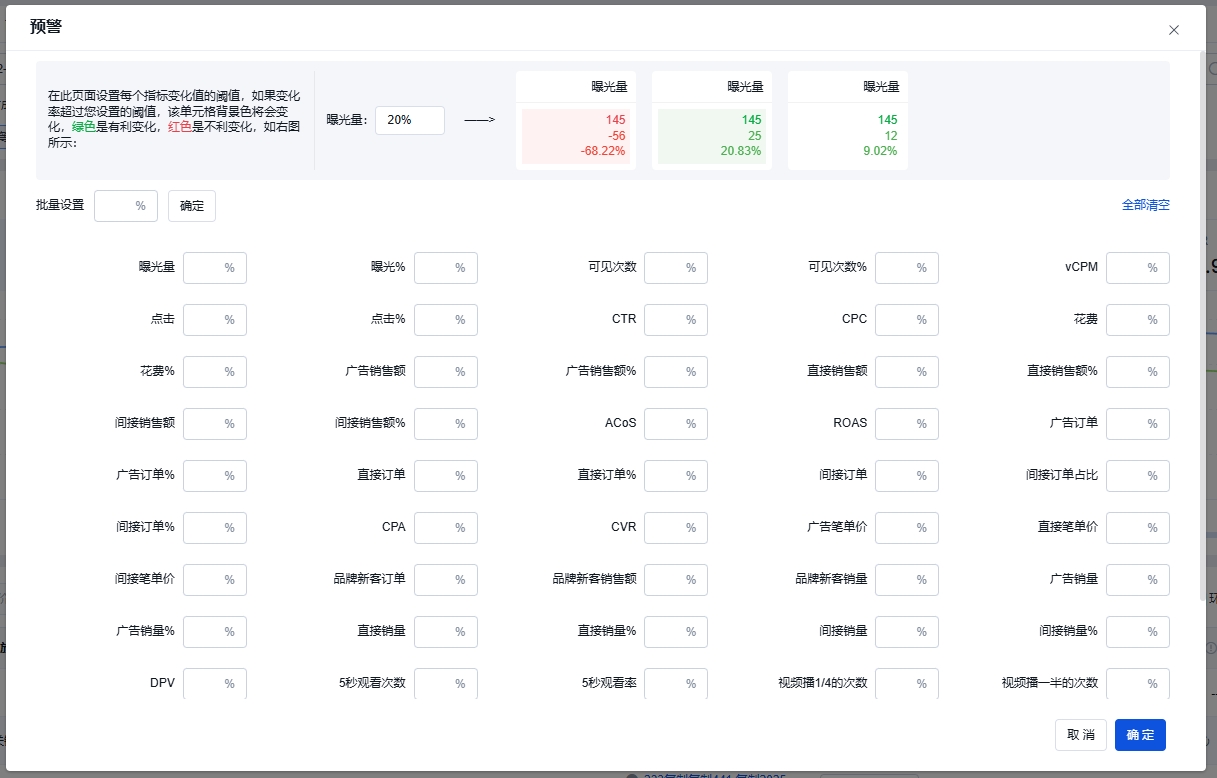1217x778 pixels.
Task: Click the ACoS percentage input
Action: (x=667, y=424)
